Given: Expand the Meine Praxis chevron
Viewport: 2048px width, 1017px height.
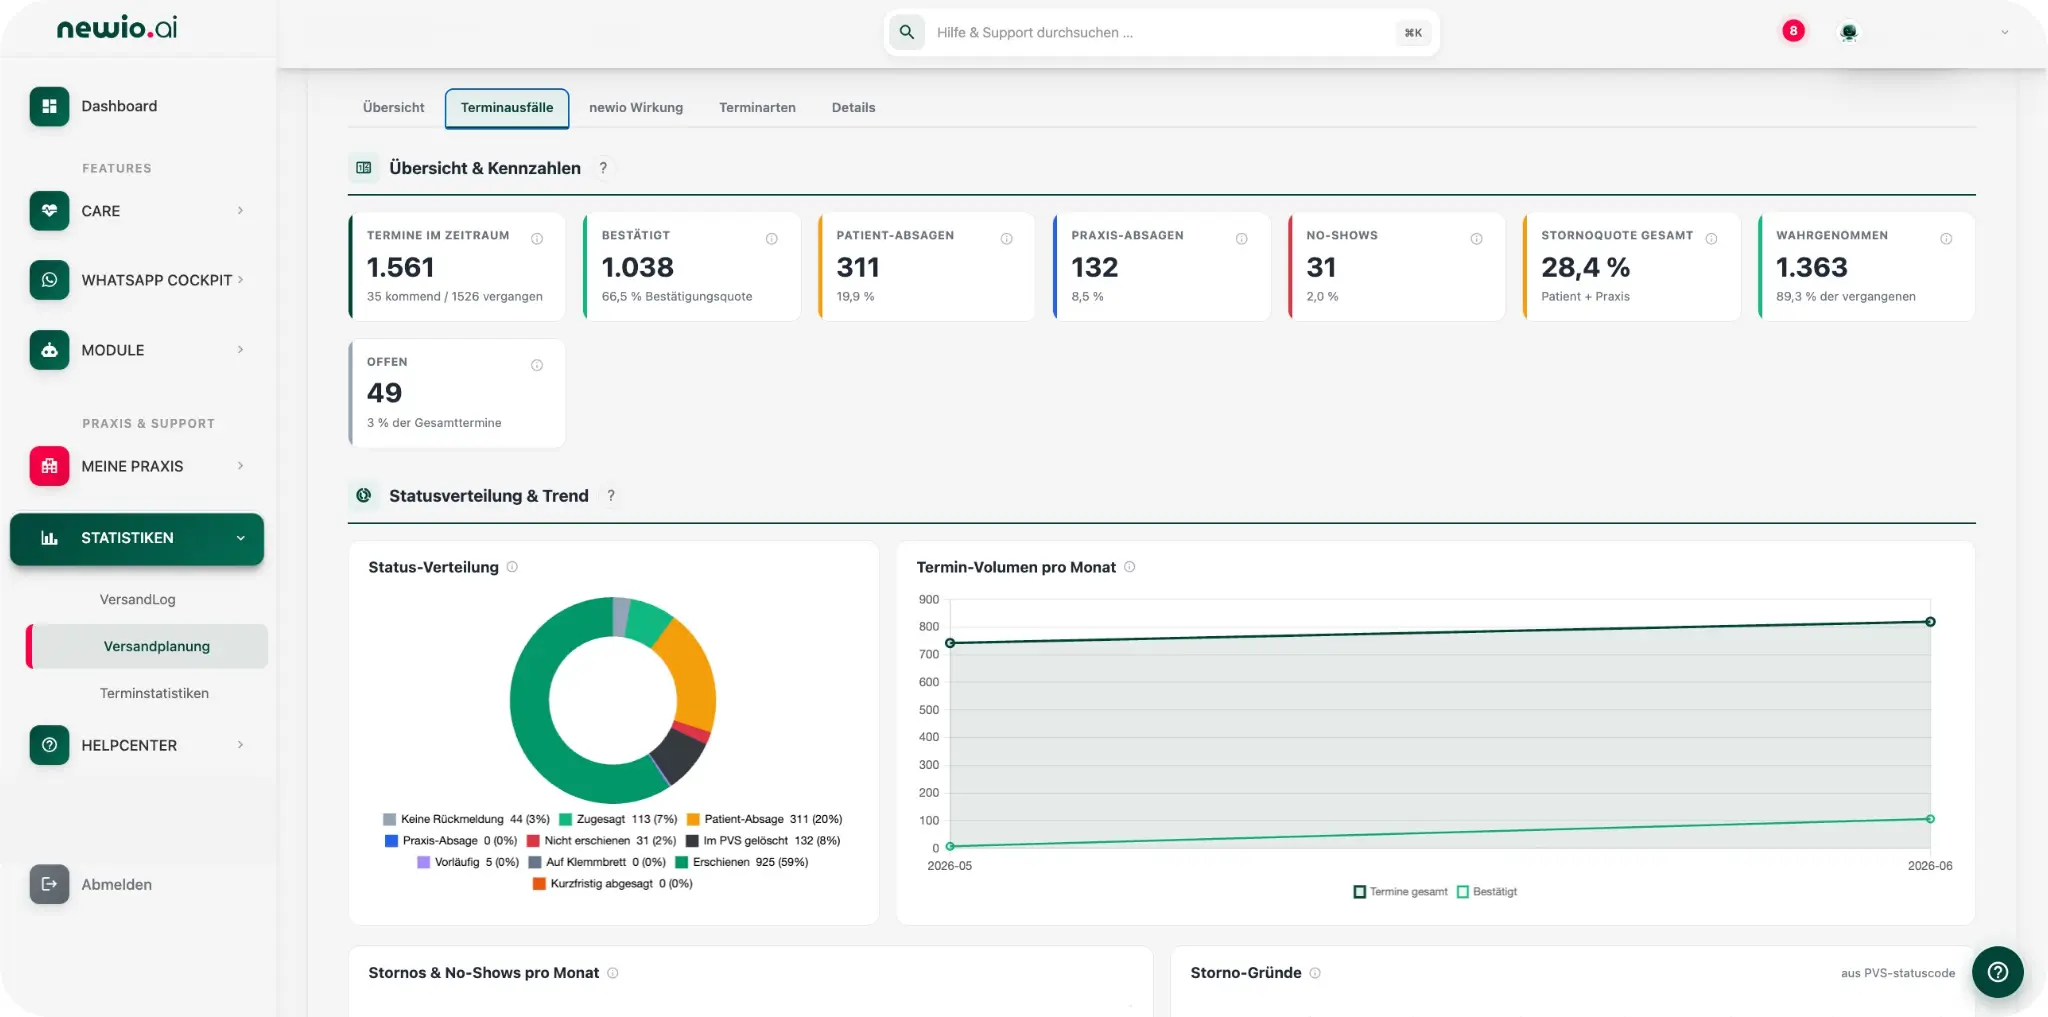Looking at the screenshot, I should pos(241,466).
